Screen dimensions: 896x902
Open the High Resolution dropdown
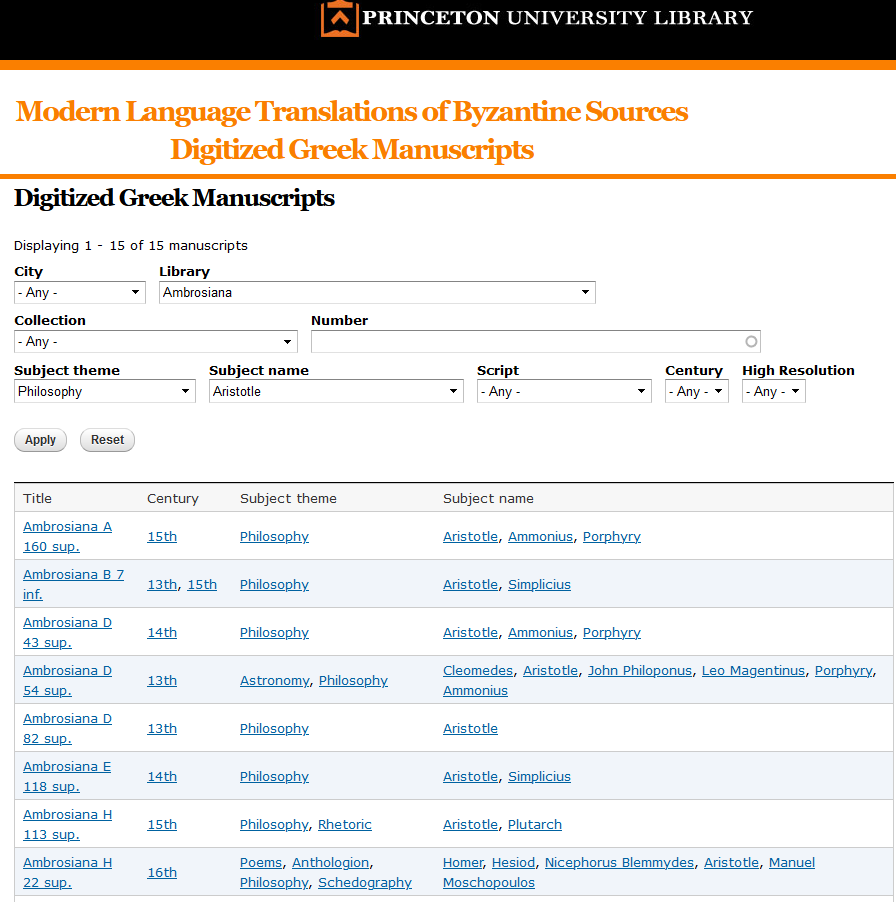click(774, 391)
